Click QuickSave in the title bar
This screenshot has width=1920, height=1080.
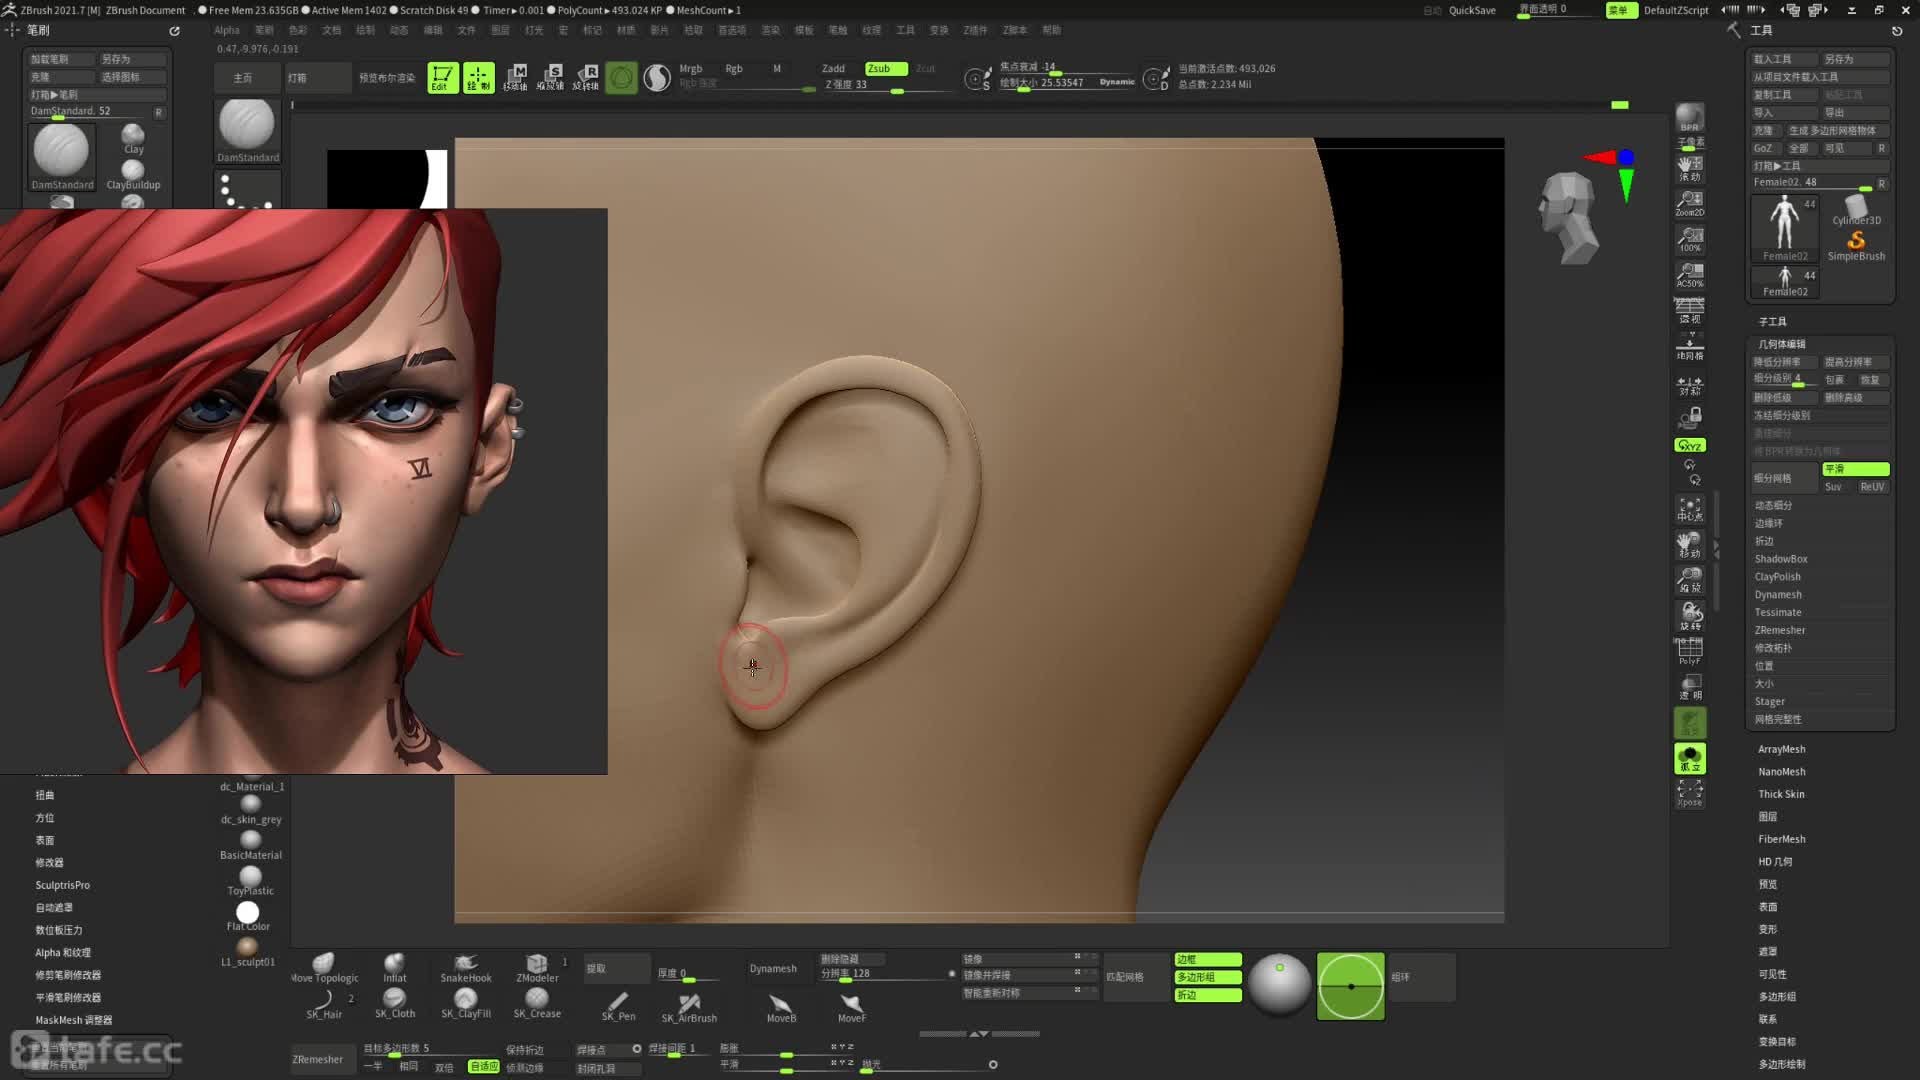1472,10
